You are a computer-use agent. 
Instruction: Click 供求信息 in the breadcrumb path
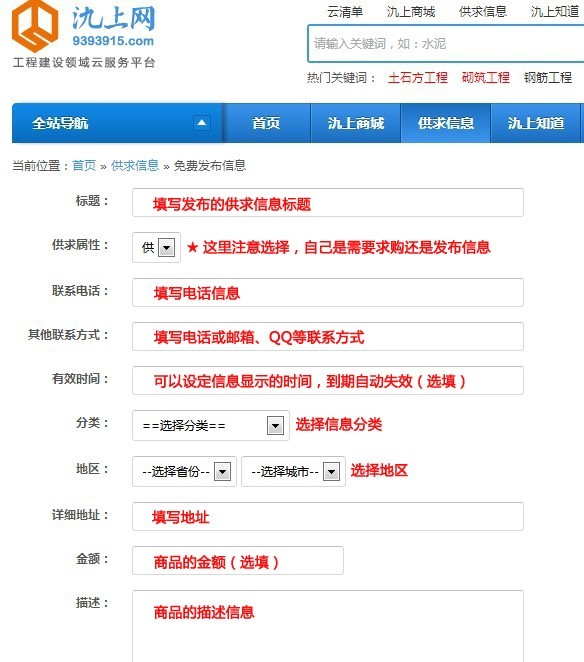click(x=135, y=166)
